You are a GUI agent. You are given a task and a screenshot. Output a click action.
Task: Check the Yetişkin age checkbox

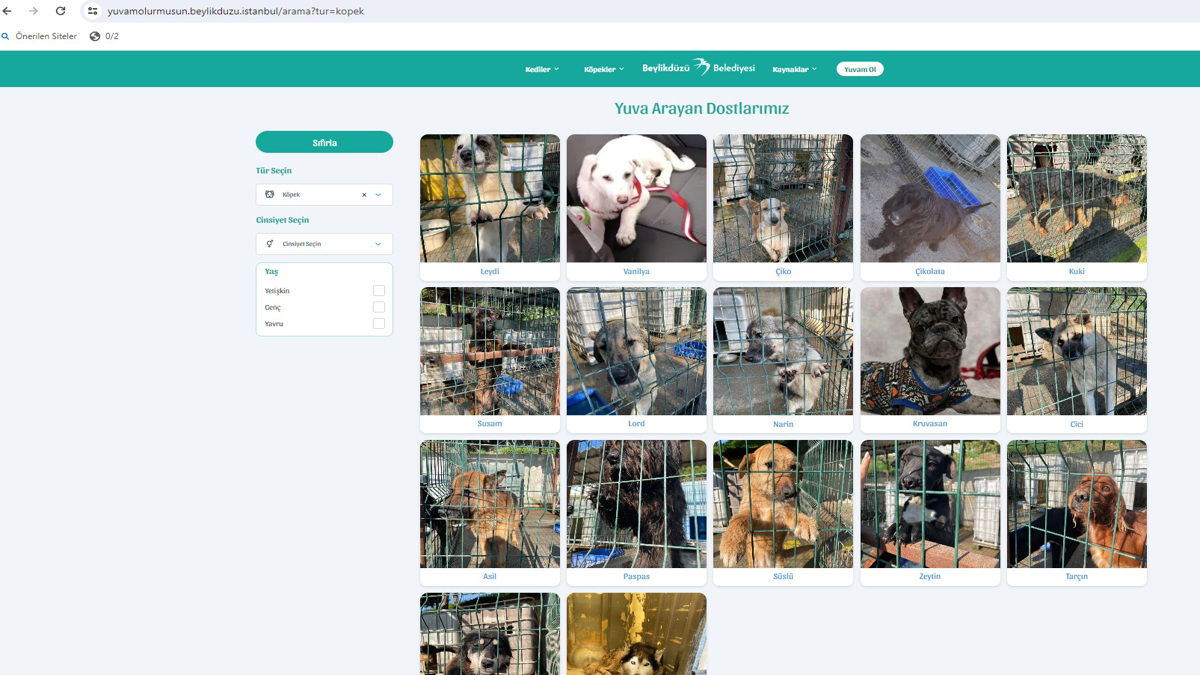(379, 291)
